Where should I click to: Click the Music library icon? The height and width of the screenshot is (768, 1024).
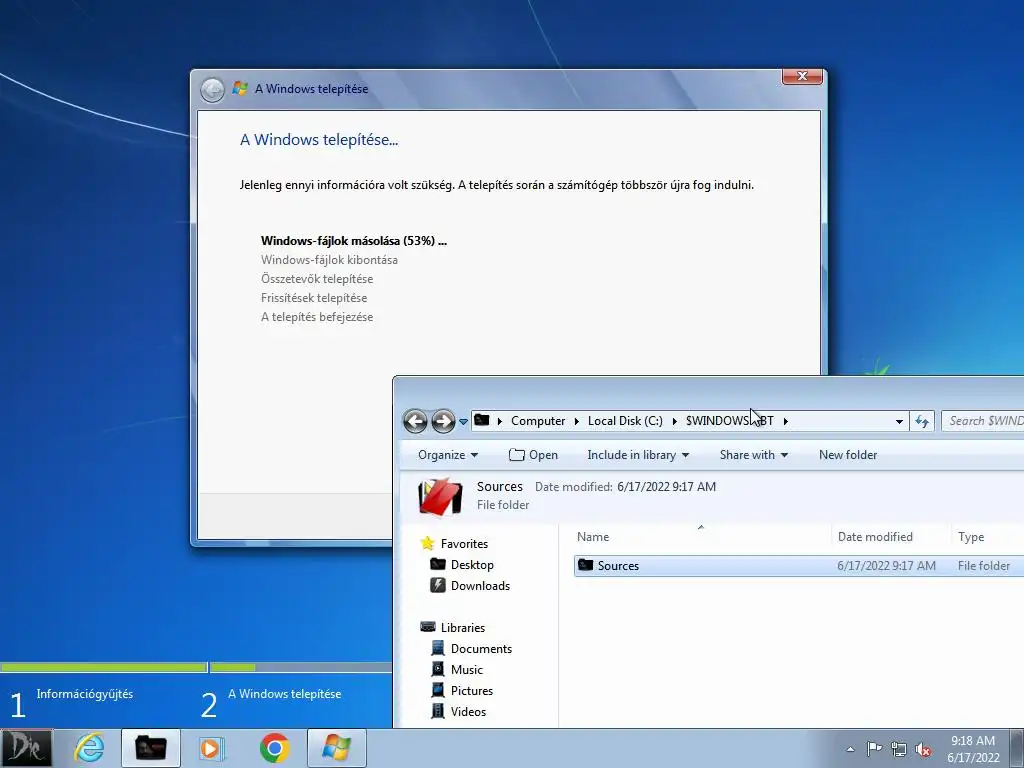[x=438, y=669]
